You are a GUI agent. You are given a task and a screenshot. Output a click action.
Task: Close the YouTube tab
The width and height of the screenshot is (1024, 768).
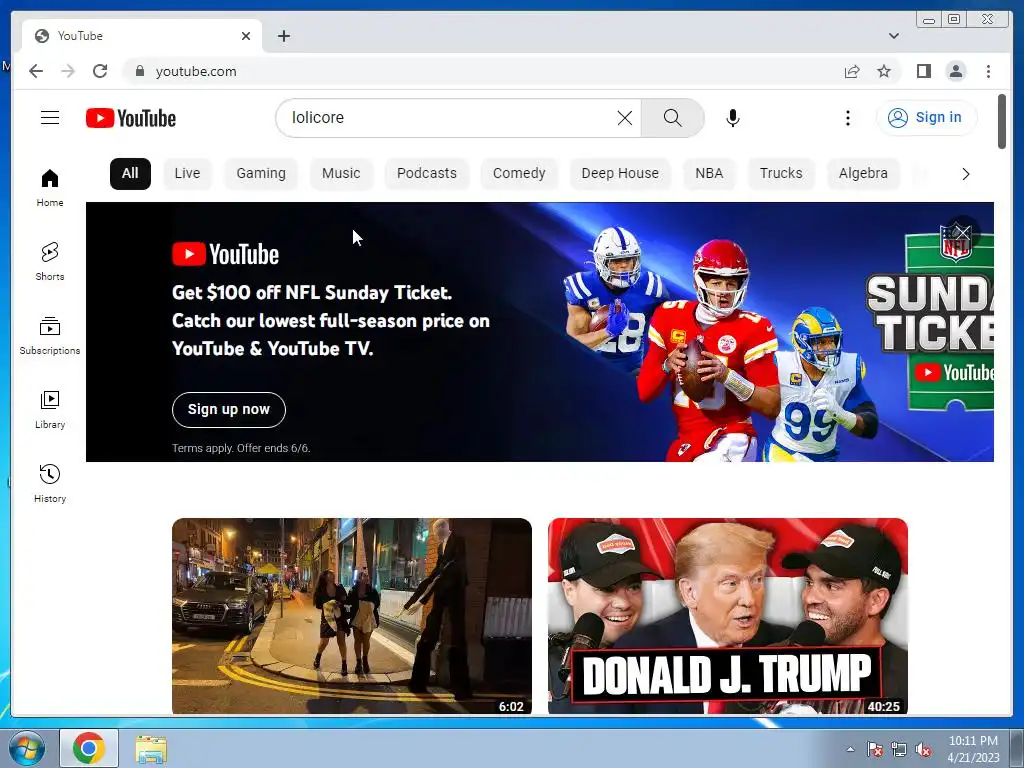[246, 36]
